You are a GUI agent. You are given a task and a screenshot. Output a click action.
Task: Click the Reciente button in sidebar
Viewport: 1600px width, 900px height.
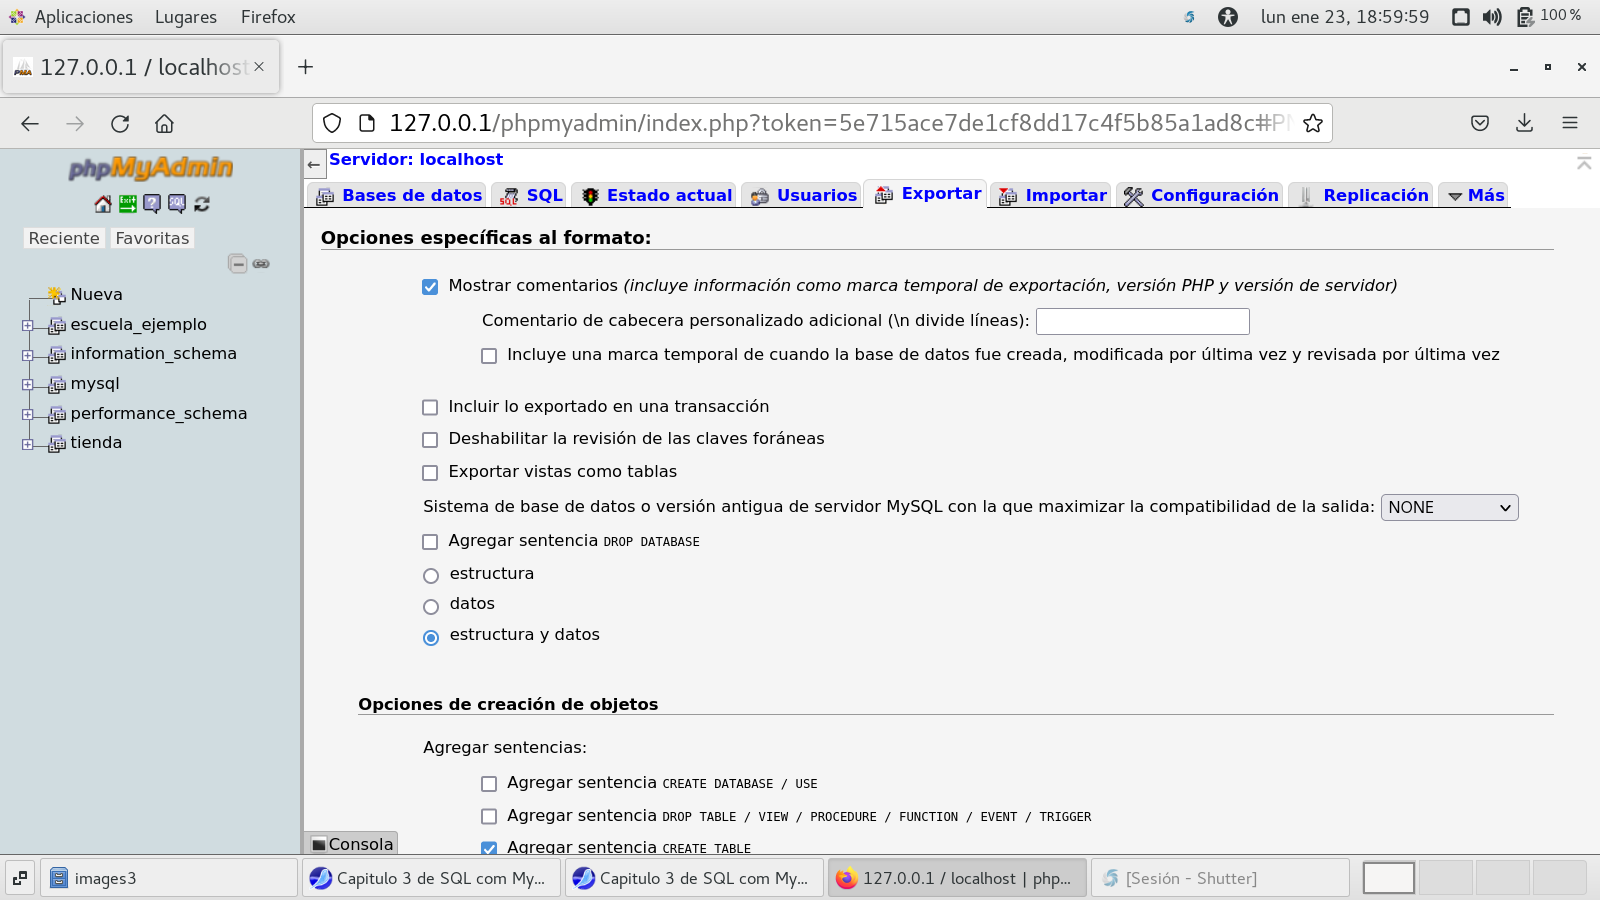(x=64, y=238)
